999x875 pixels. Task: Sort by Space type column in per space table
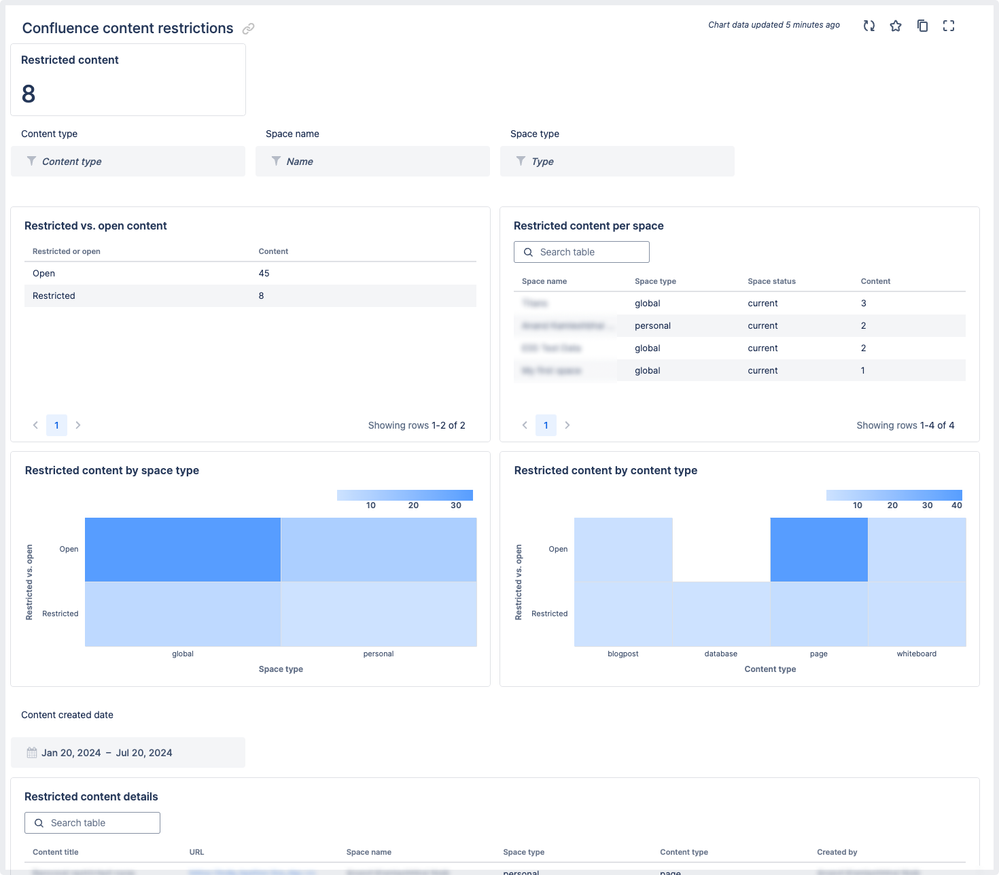655,281
